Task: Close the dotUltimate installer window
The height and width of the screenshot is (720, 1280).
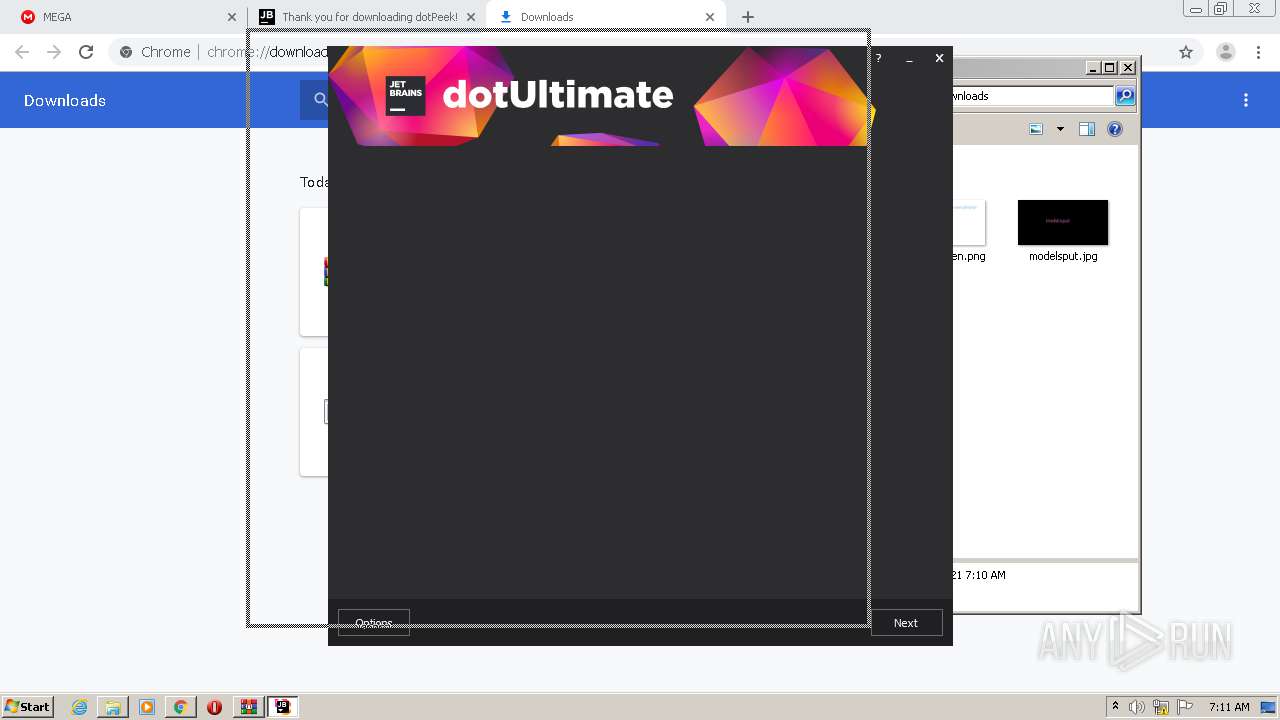Action: click(x=939, y=59)
